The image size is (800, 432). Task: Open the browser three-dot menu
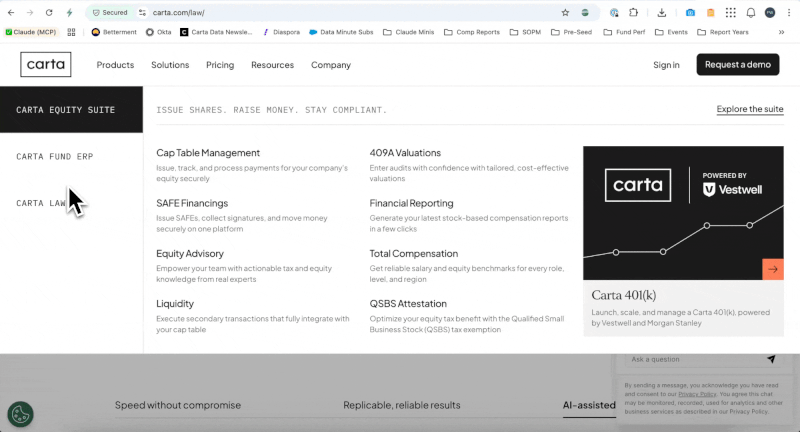(789, 13)
